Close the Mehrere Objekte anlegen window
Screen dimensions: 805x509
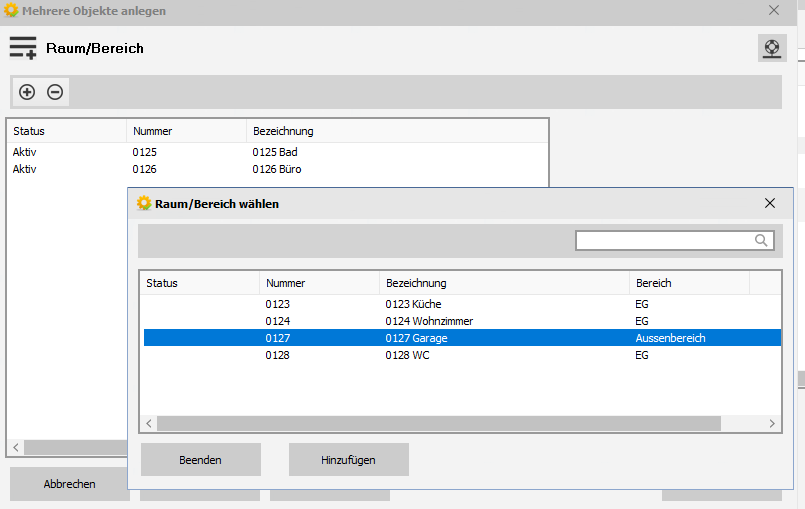[774, 10]
